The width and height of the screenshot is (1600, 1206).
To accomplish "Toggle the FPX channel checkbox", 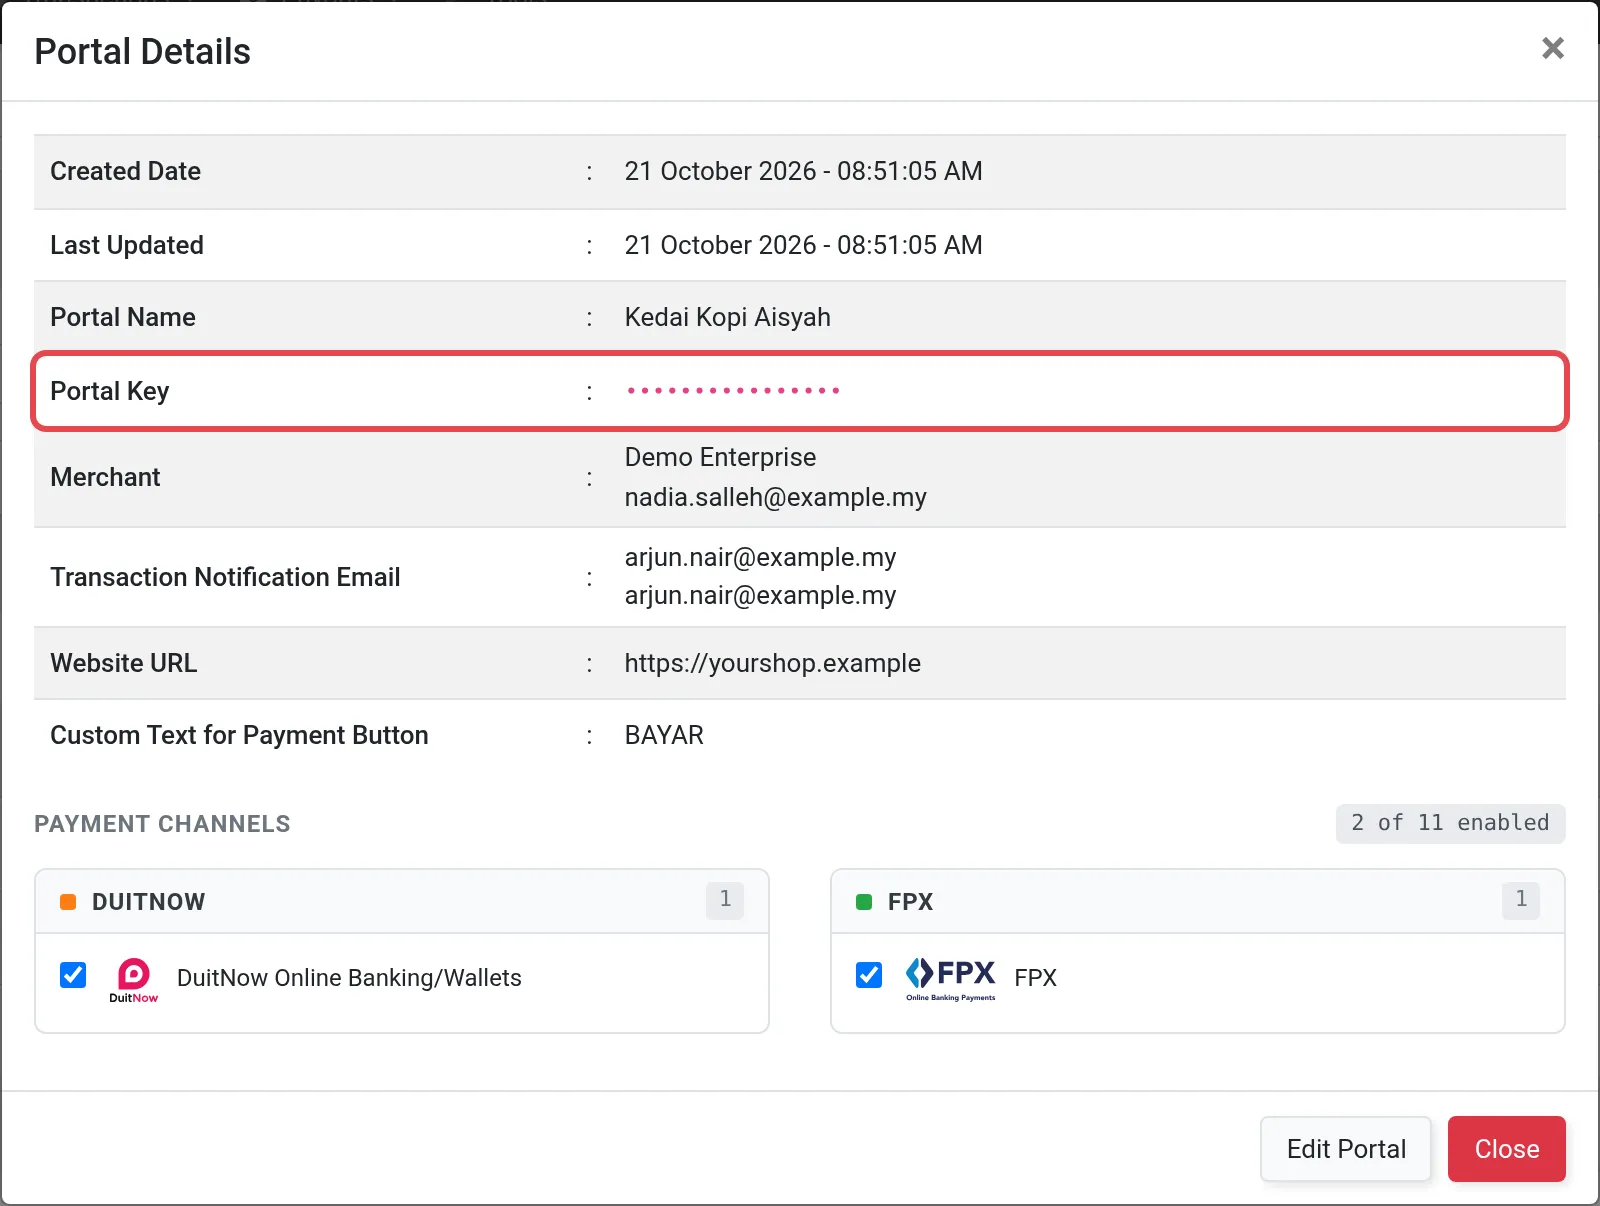I will point(869,975).
